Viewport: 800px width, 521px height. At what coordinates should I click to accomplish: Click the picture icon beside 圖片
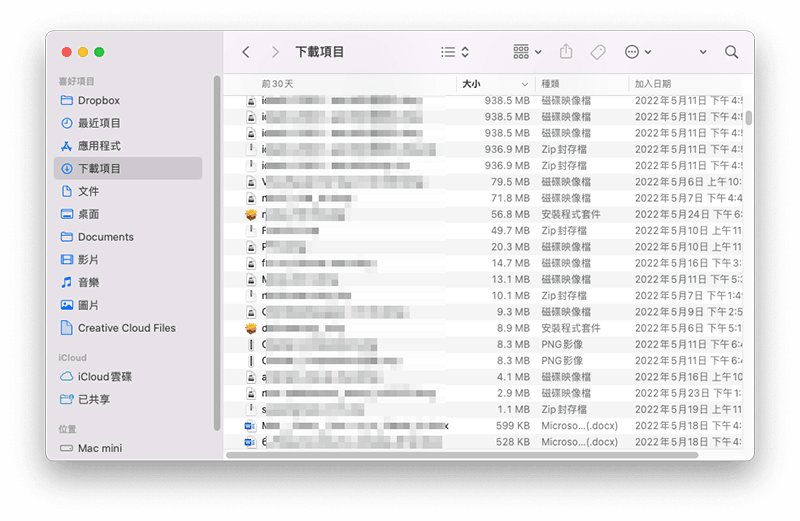point(67,305)
